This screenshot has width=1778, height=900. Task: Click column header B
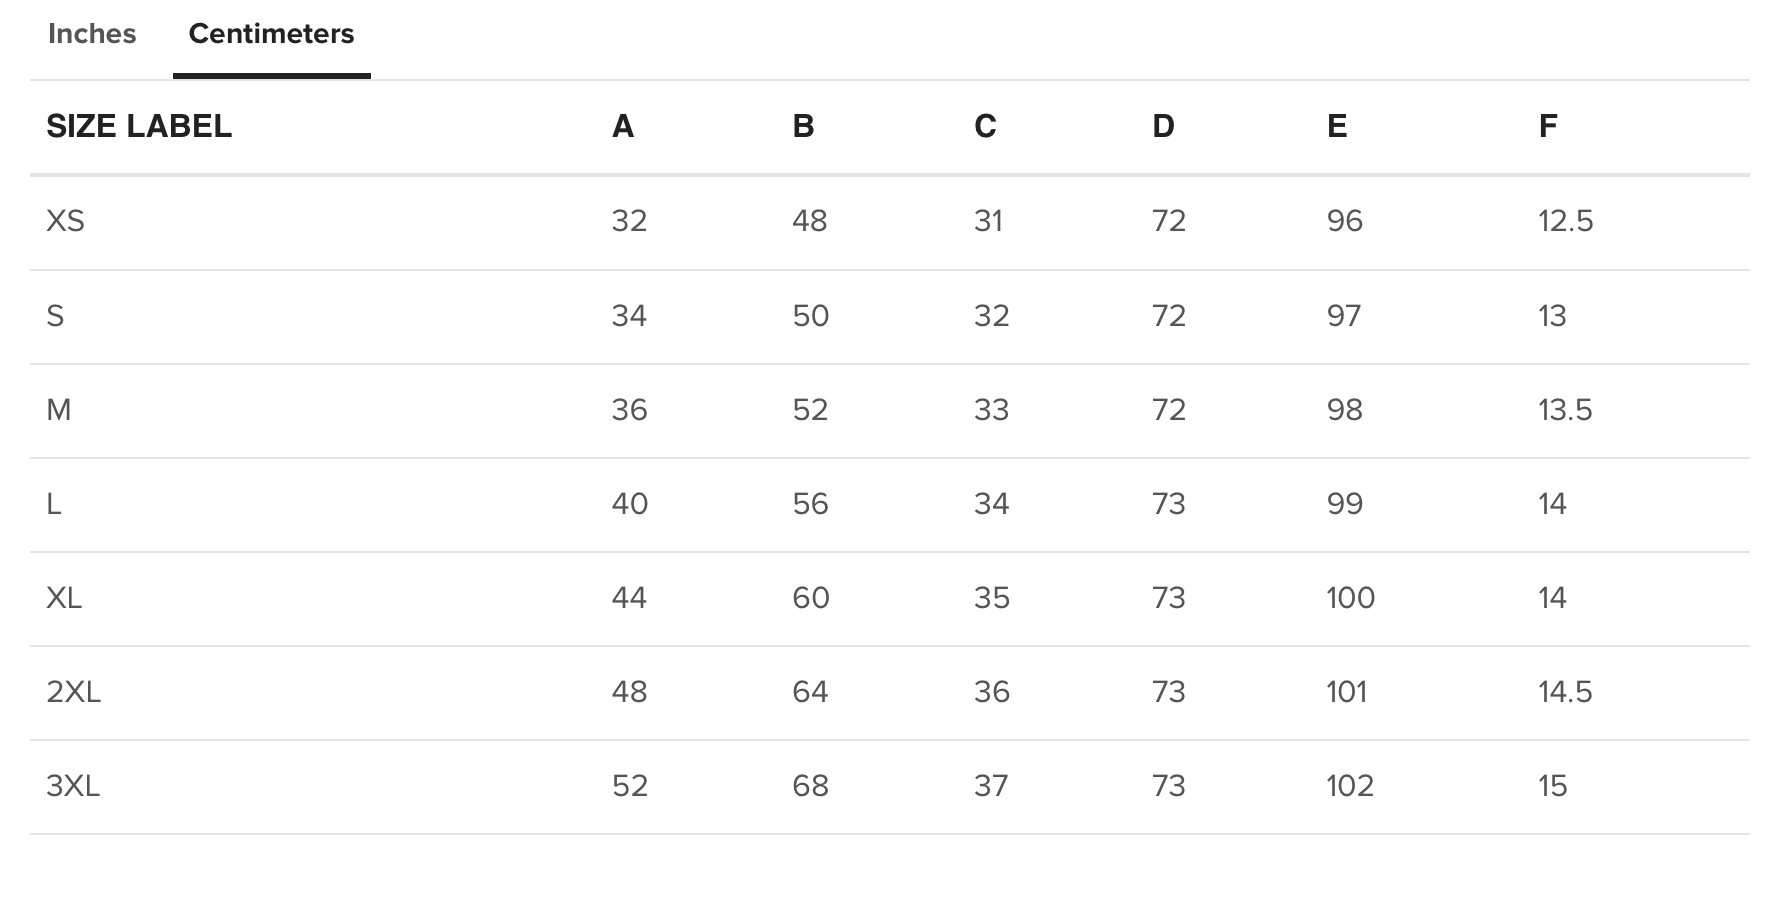coord(803,126)
